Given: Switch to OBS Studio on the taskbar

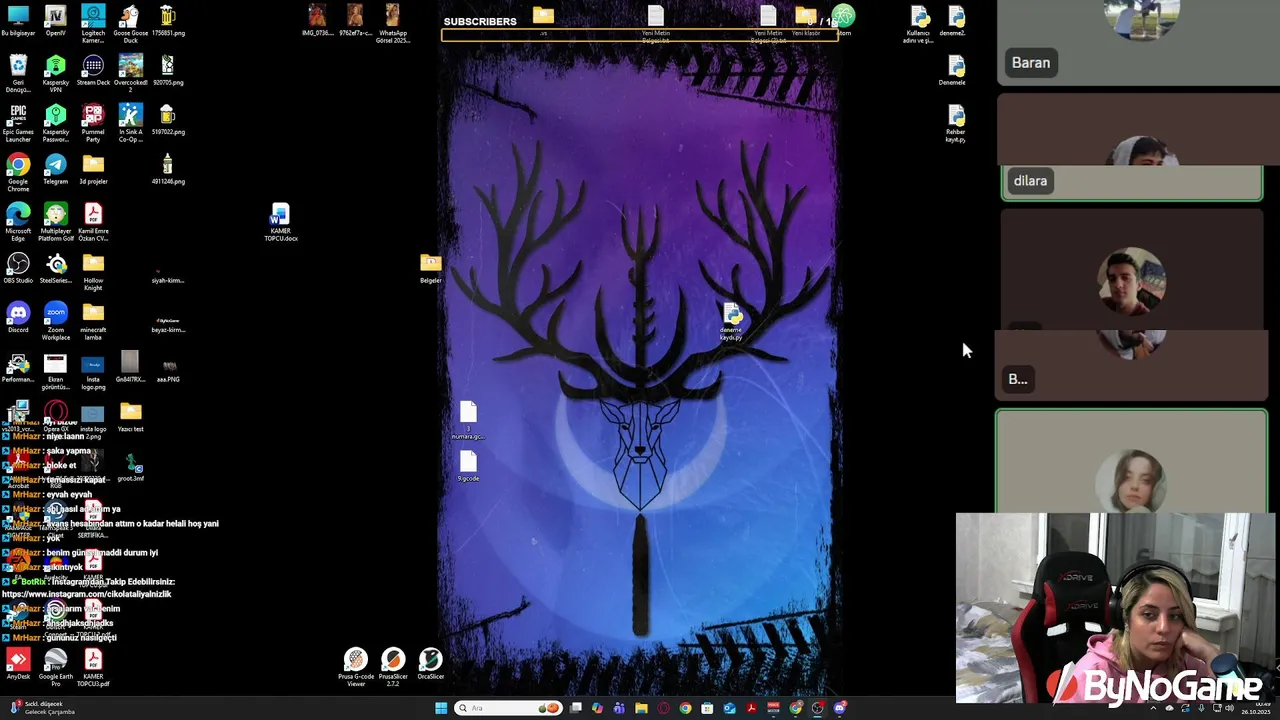Looking at the screenshot, I should pyautogui.click(x=818, y=708).
